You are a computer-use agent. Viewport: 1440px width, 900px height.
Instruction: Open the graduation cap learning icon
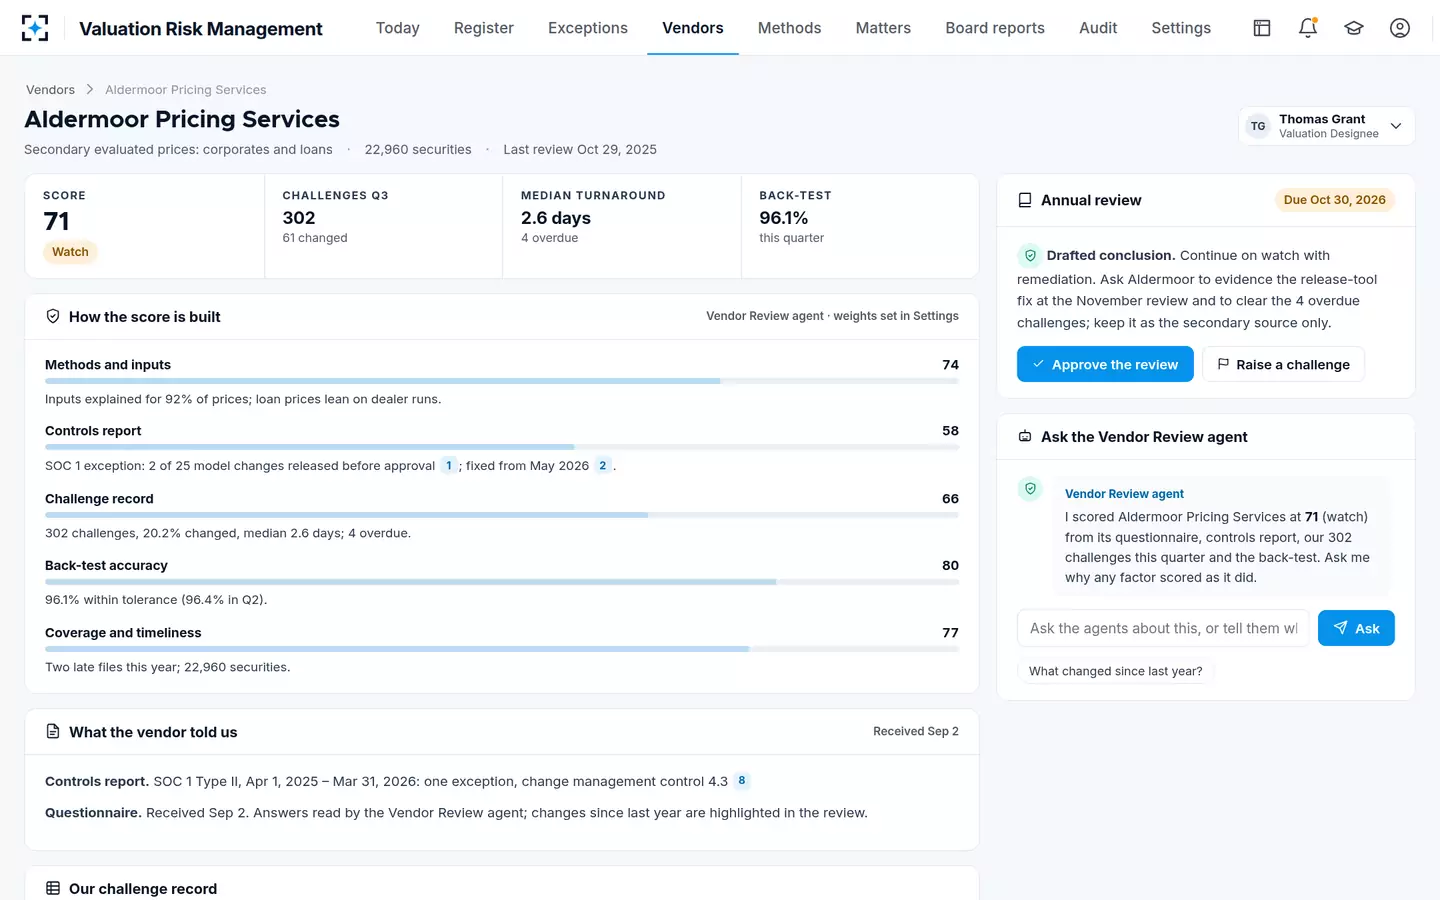click(x=1354, y=28)
